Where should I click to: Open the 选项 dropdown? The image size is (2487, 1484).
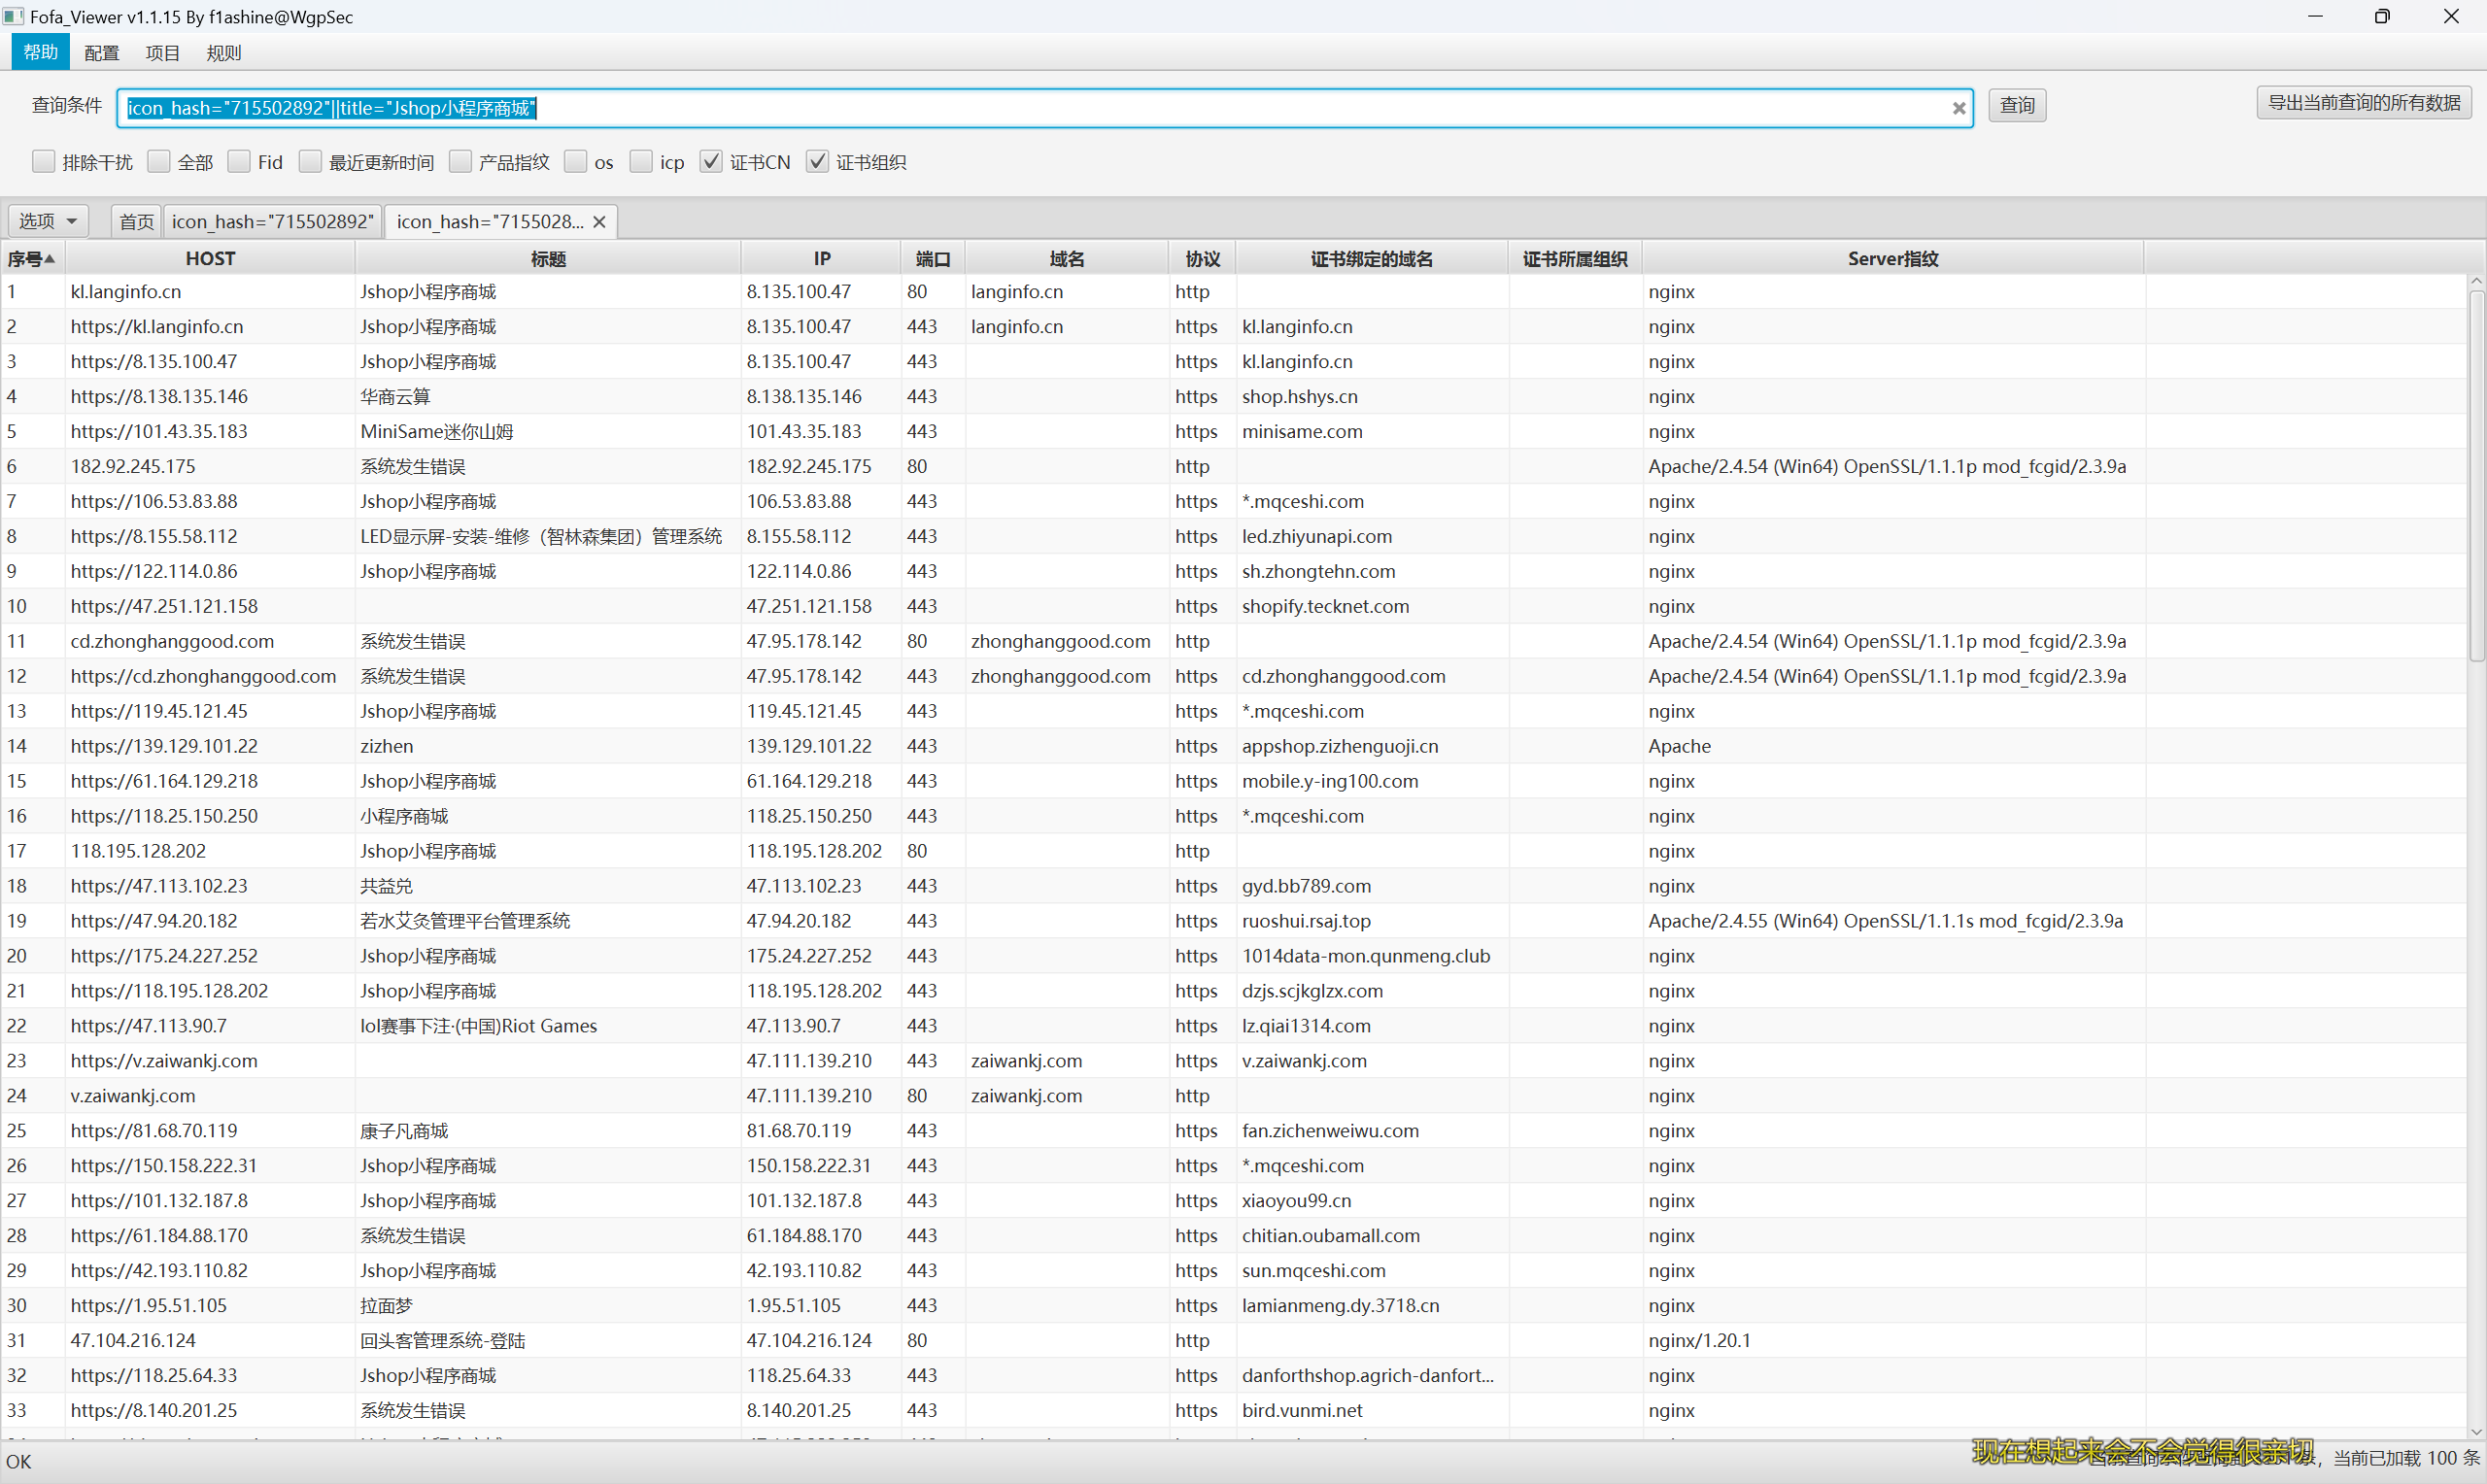(x=48, y=221)
